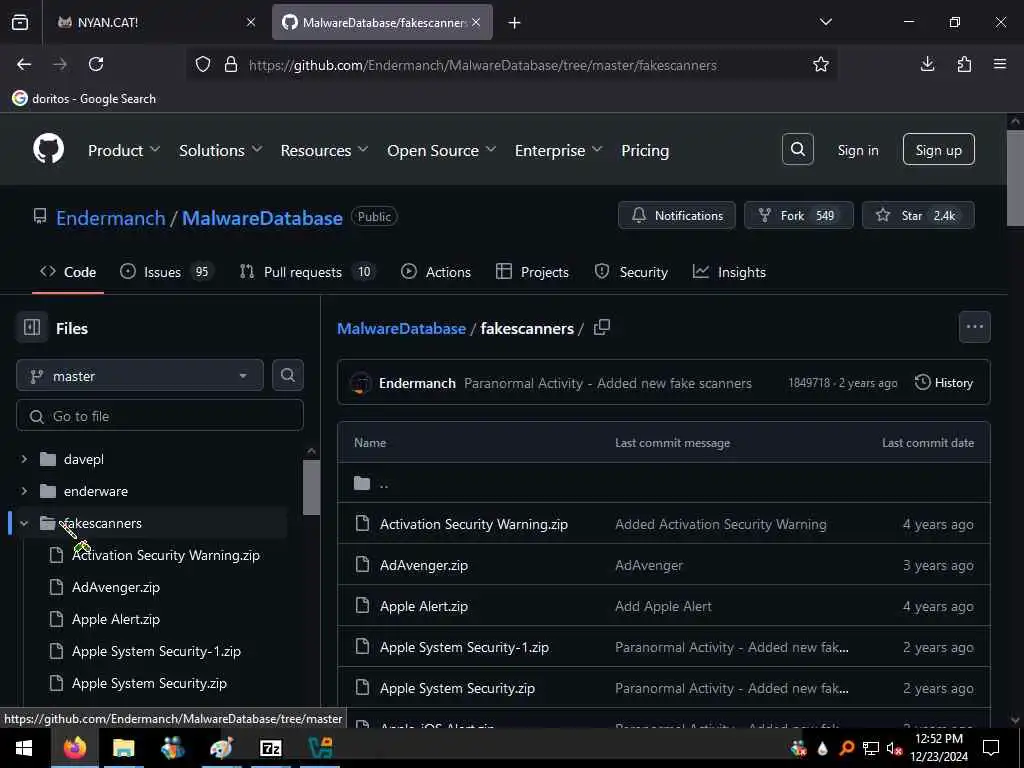
Task: Expand the enderware folder tree chevron
Action: 24,490
